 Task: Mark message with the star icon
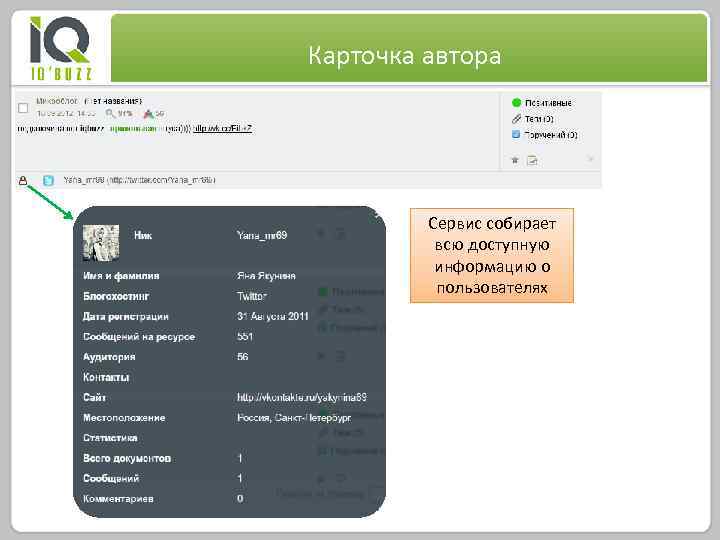(x=515, y=160)
